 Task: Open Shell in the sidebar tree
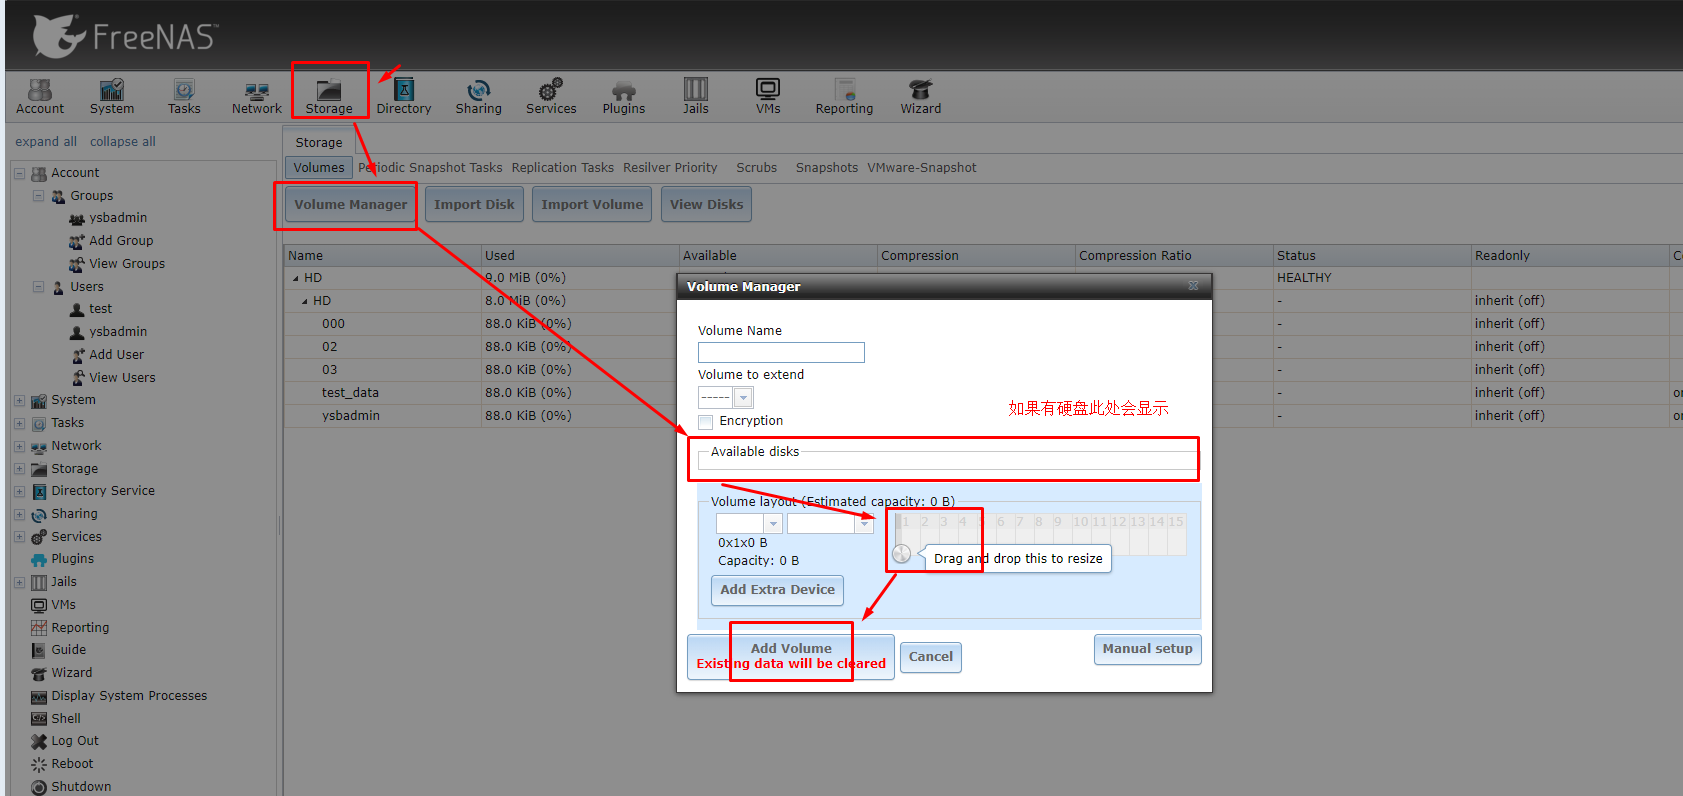[66, 718]
